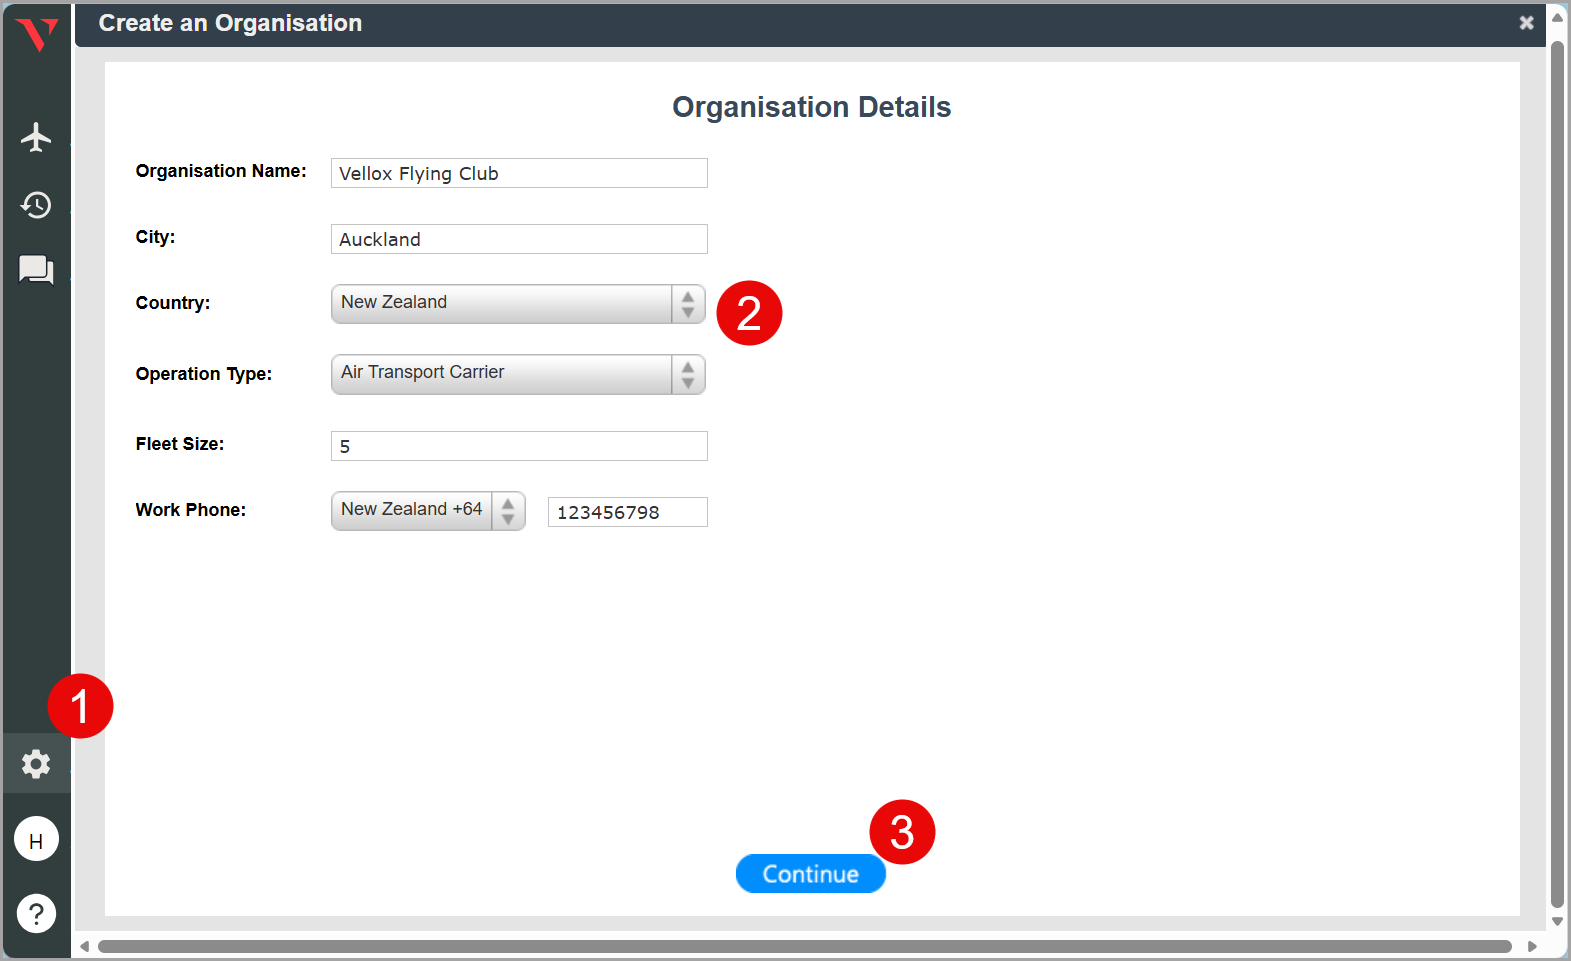Click the scroll down arrow at right

click(x=1557, y=921)
